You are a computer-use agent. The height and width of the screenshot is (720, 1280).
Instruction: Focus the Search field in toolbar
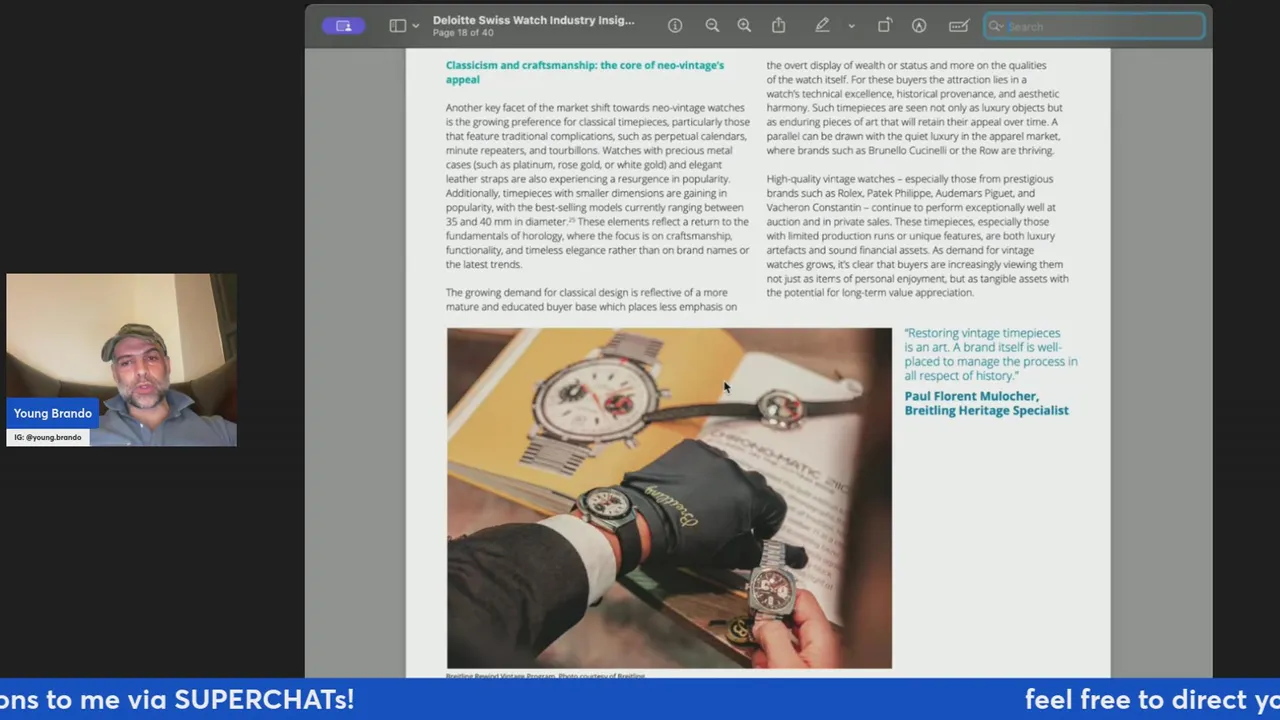tap(1094, 26)
